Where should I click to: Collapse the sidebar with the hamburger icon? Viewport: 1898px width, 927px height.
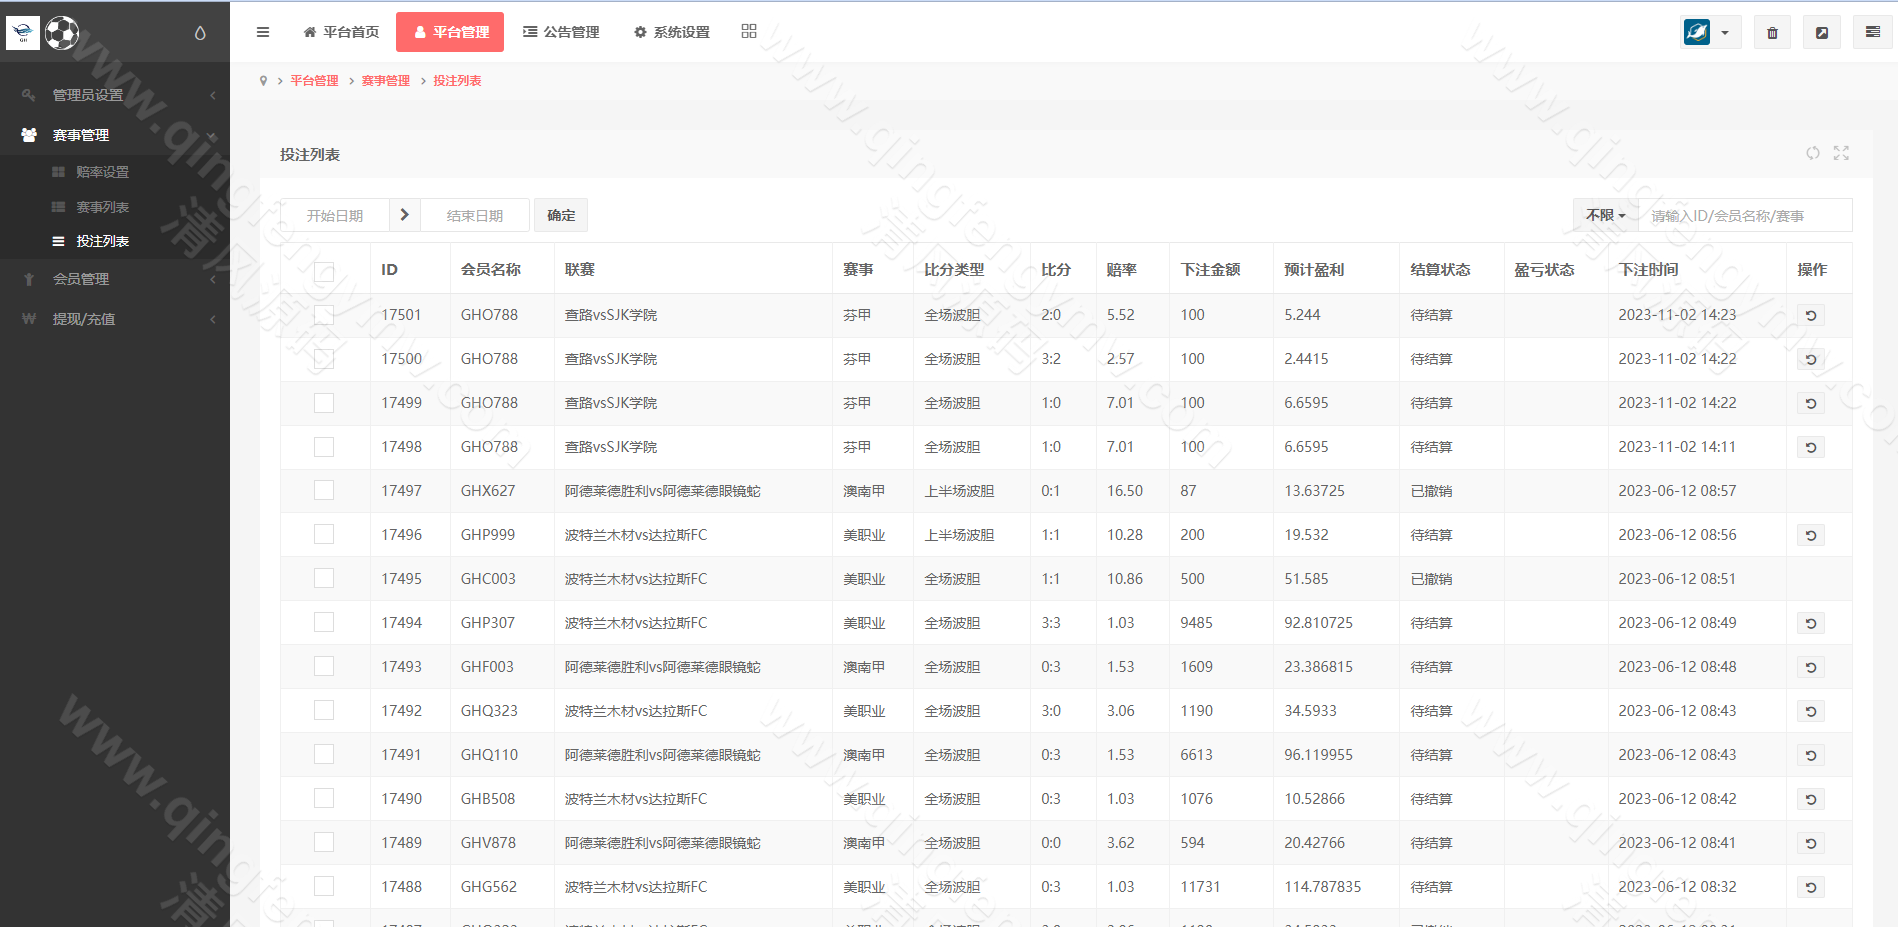tap(262, 31)
